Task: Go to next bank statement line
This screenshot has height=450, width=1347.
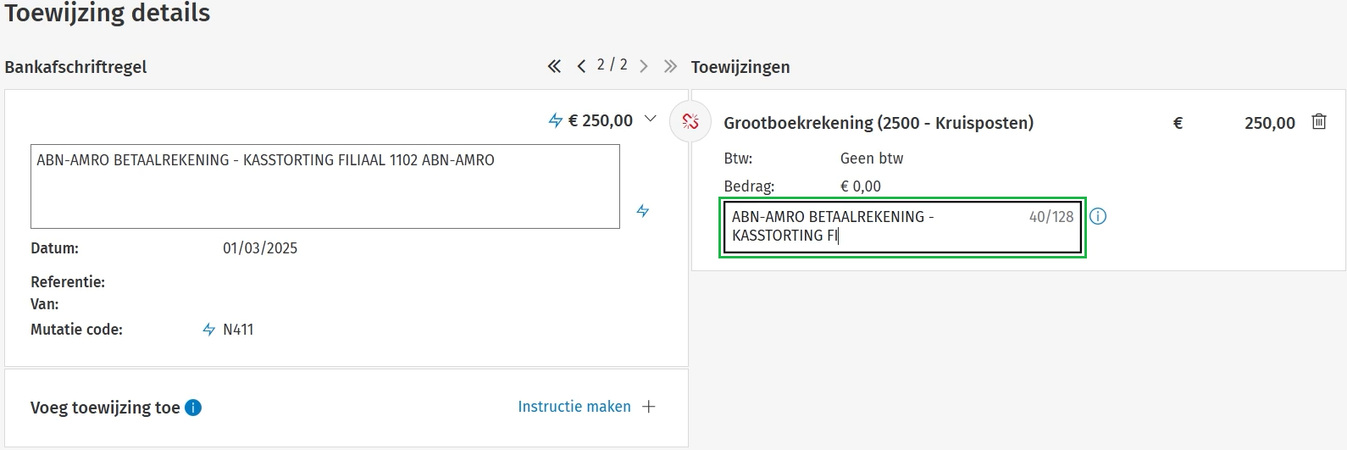Action: [x=643, y=66]
